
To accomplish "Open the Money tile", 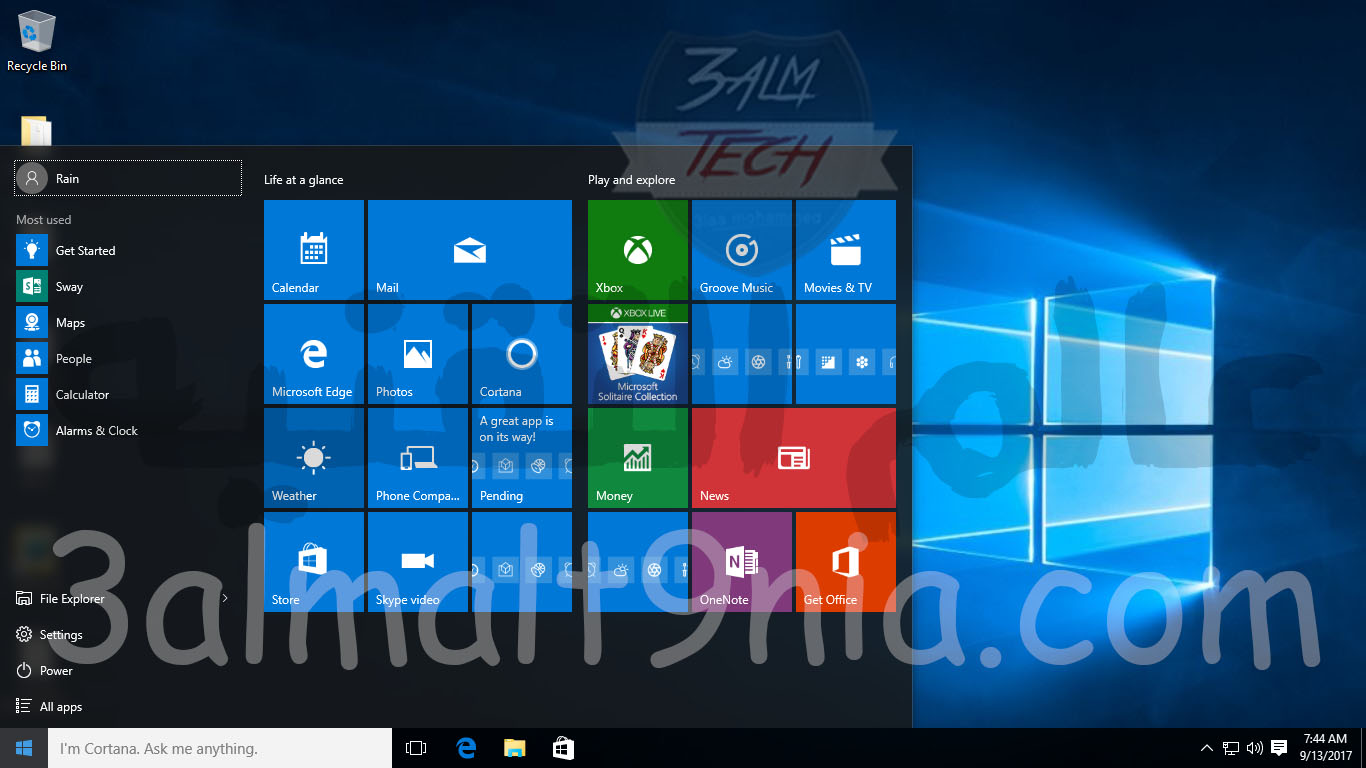I will click(x=638, y=458).
